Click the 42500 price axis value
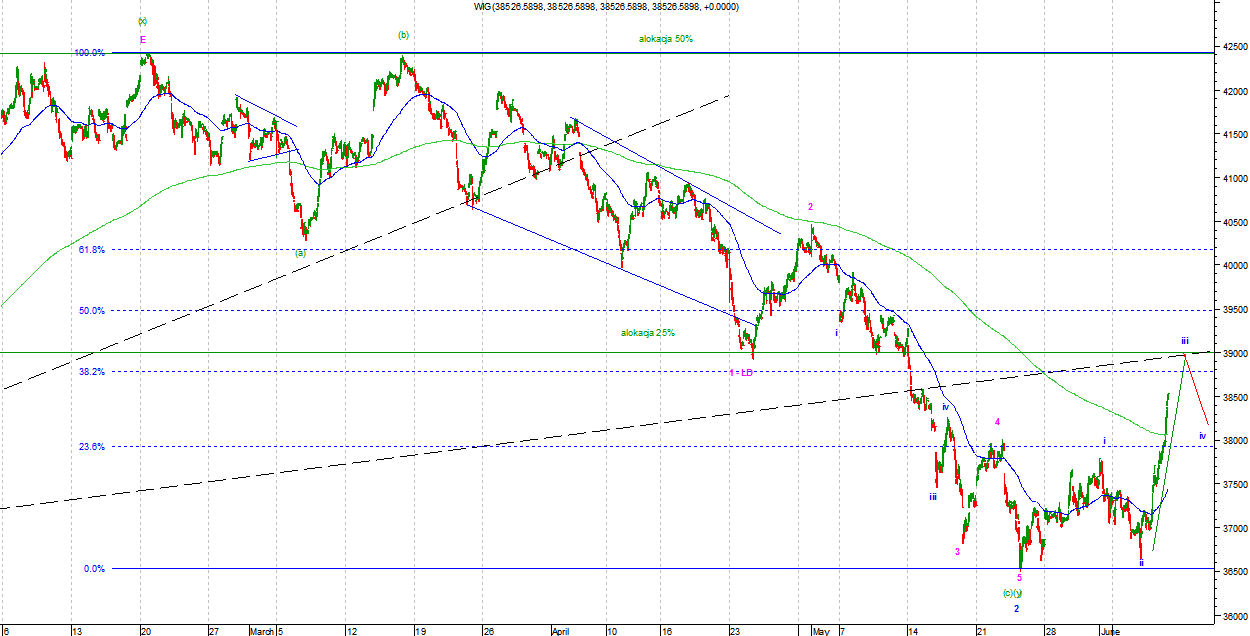The width and height of the screenshot is (1250, 636). 1232,47
